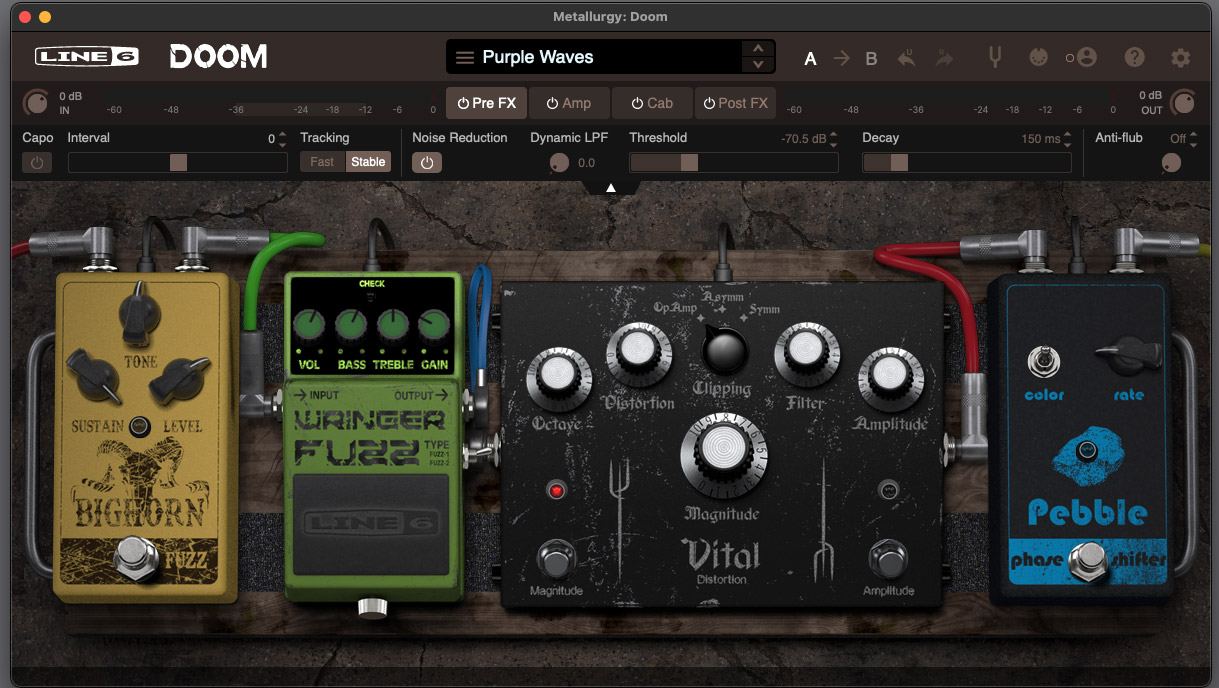Switch to snapshot A

[810, 59]
